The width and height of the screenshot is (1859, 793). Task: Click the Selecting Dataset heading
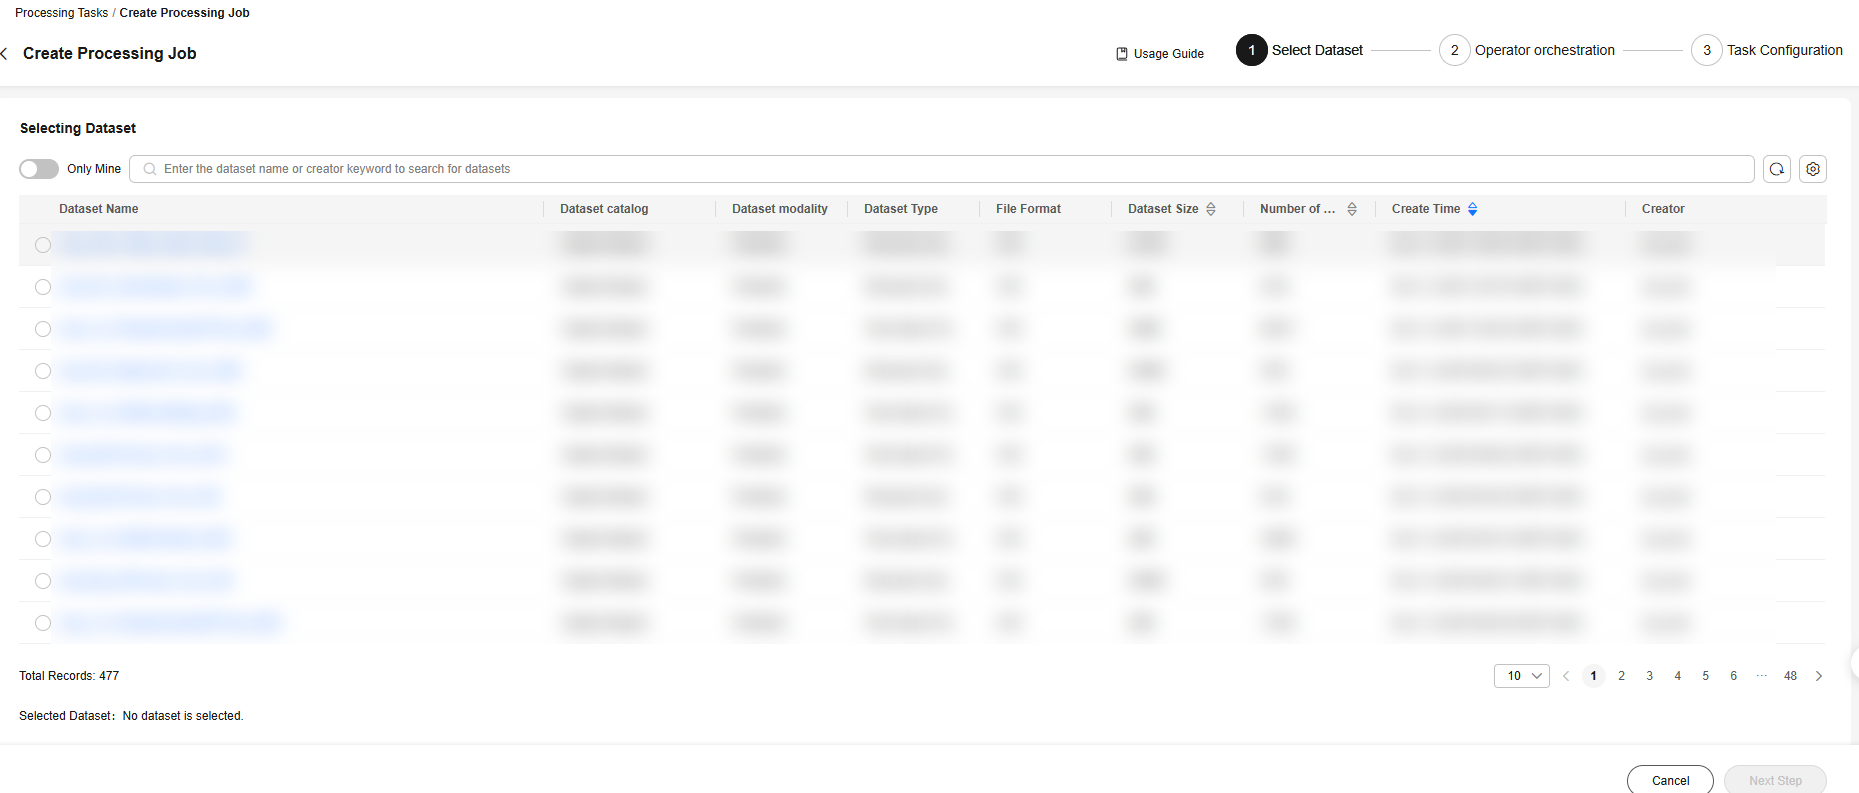pyautogui.click(x=78, y=128)
